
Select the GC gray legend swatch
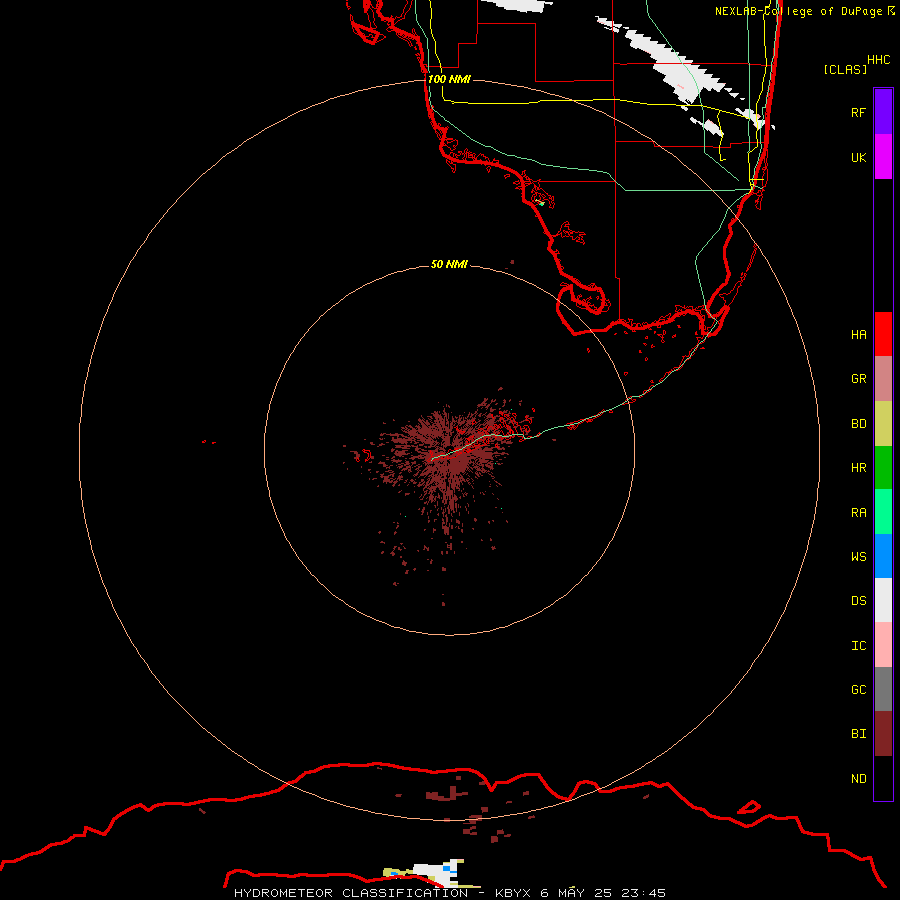pos(883,689)
